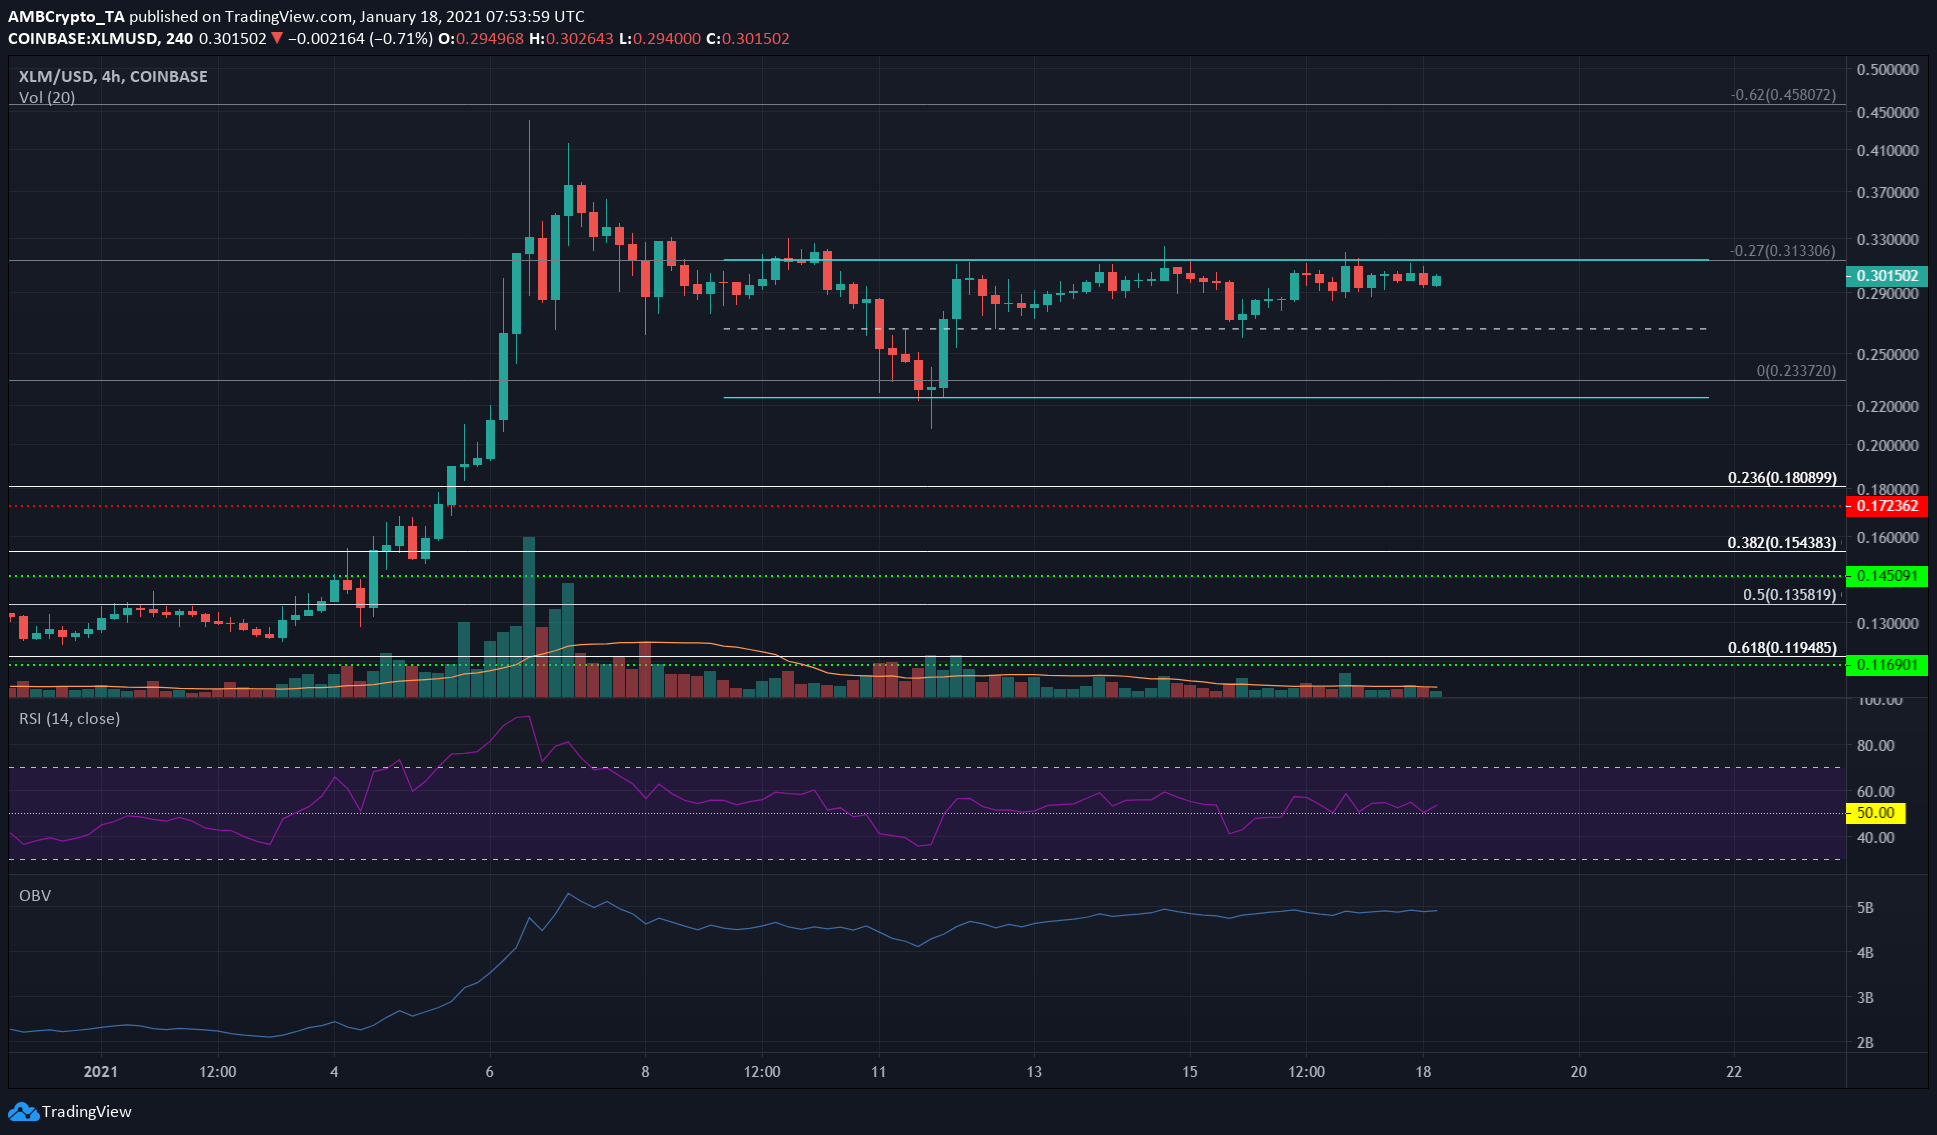Select the XLM/USD, 4h, COINBASE chart title
Viewport: 1937px width, 1135px height.
click(114, 76)
